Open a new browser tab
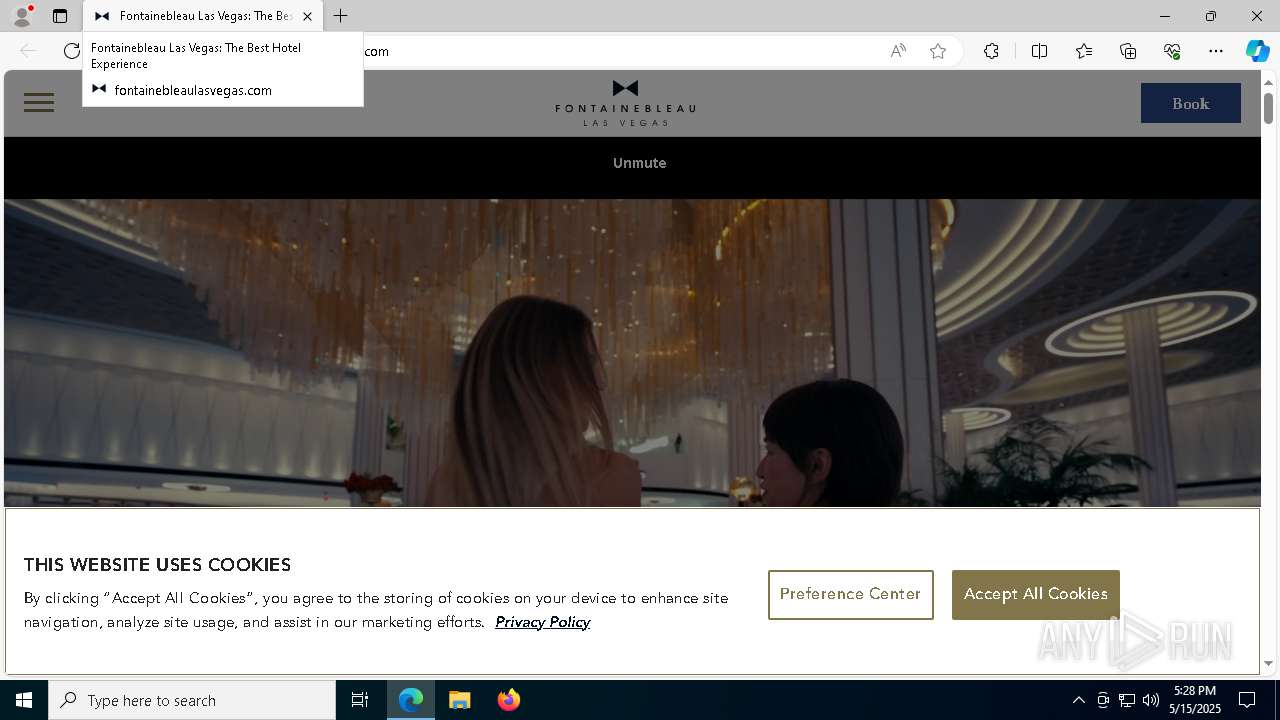The height and width of the screenshot is (720, 1280). coord(341,16)
